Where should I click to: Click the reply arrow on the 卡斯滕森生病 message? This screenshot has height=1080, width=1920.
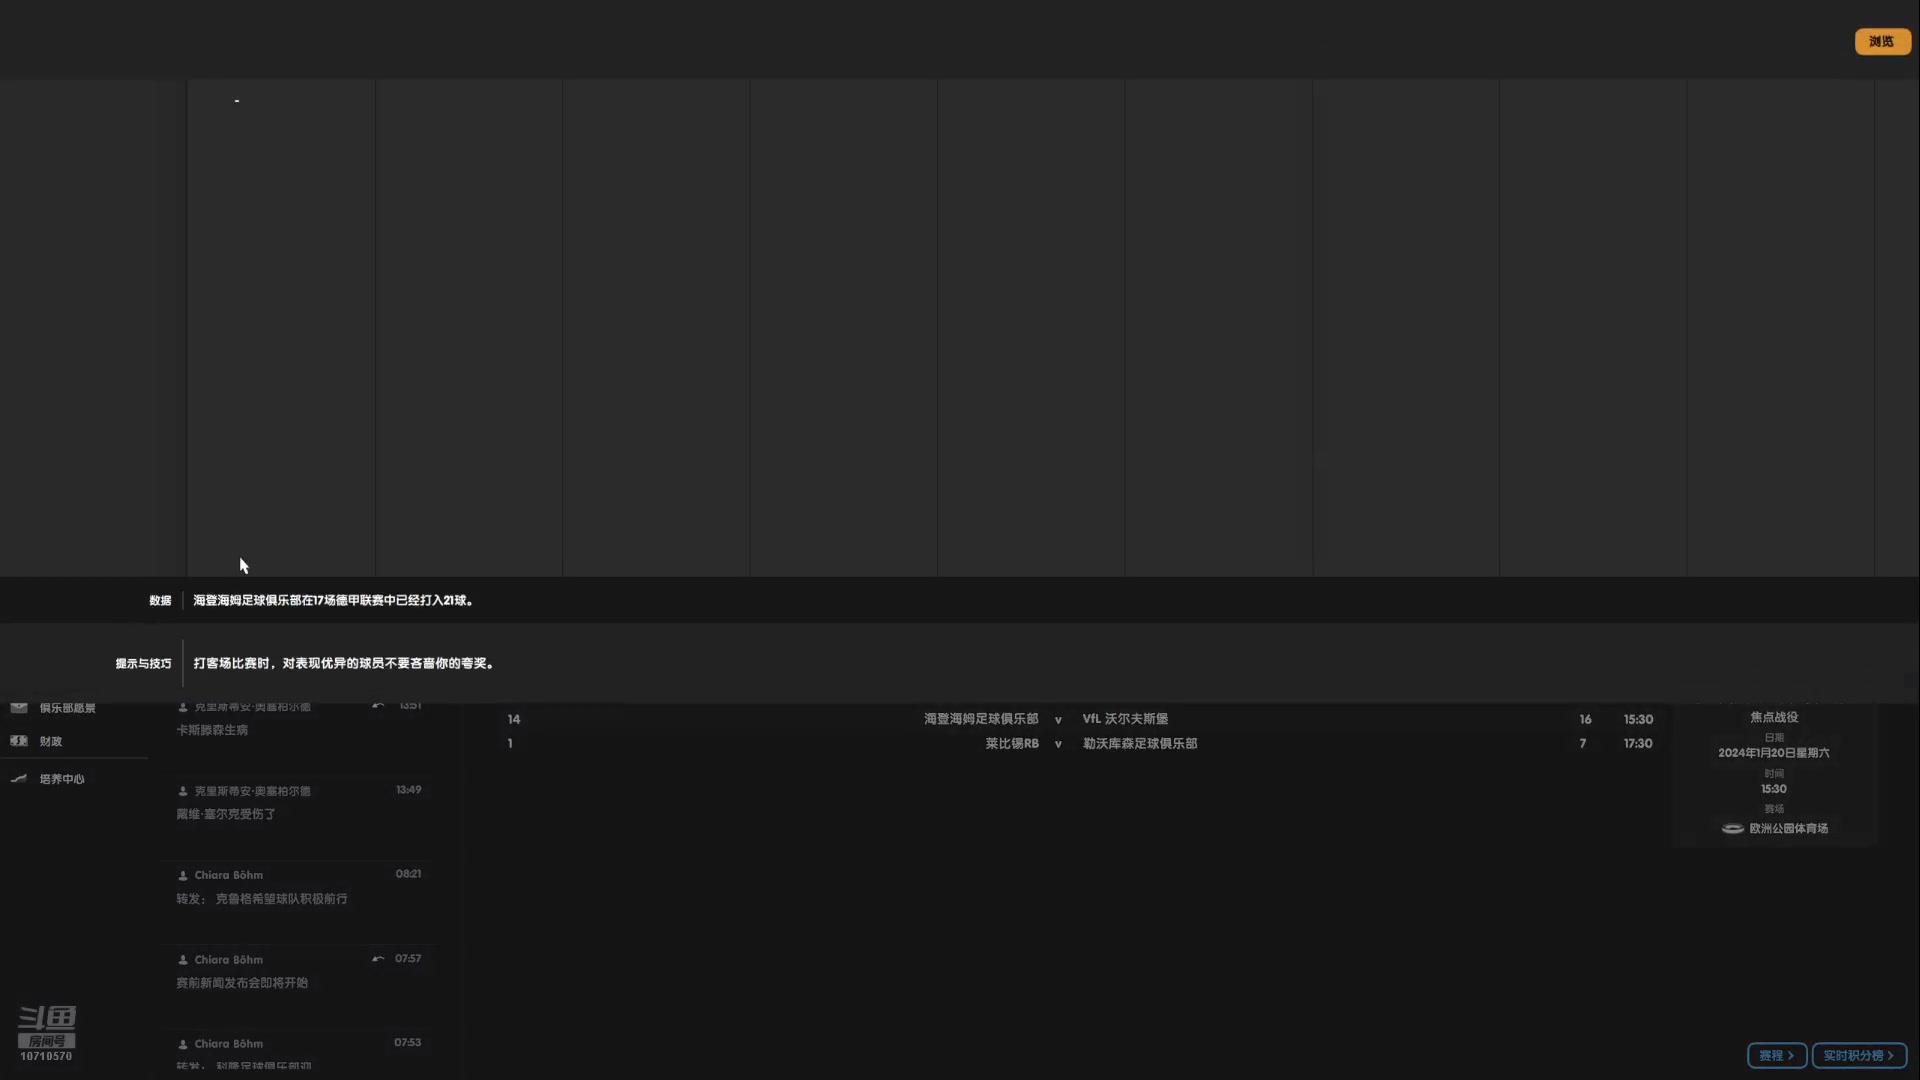378,706
